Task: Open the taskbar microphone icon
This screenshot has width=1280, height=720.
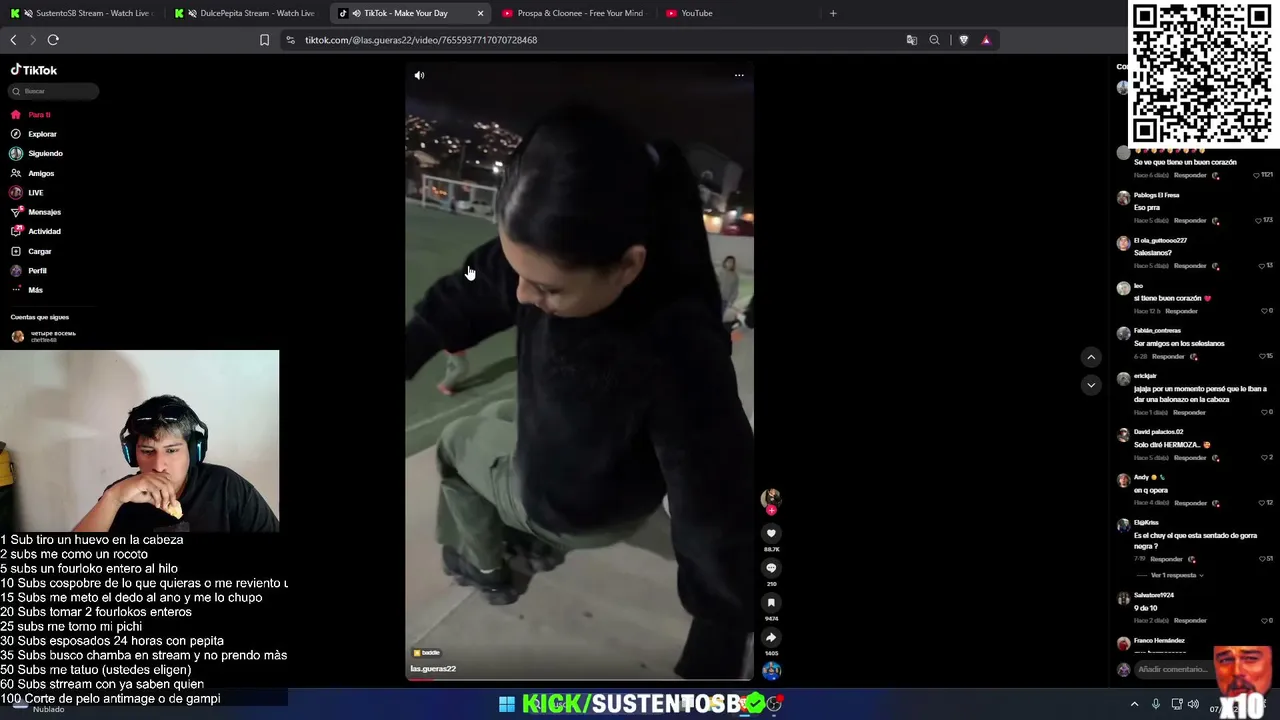Action: 1156,704
